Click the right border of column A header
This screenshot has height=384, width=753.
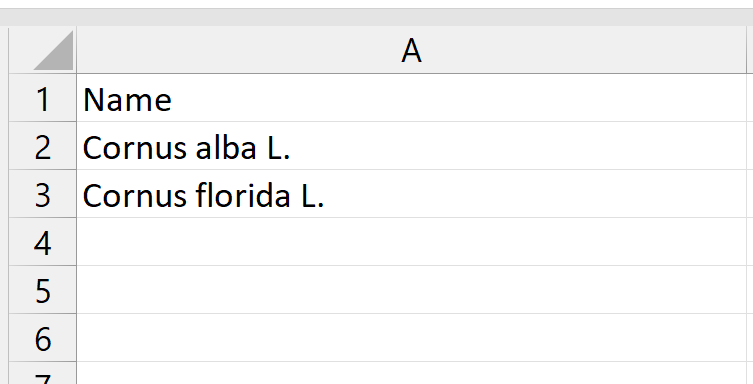point(747,50)
